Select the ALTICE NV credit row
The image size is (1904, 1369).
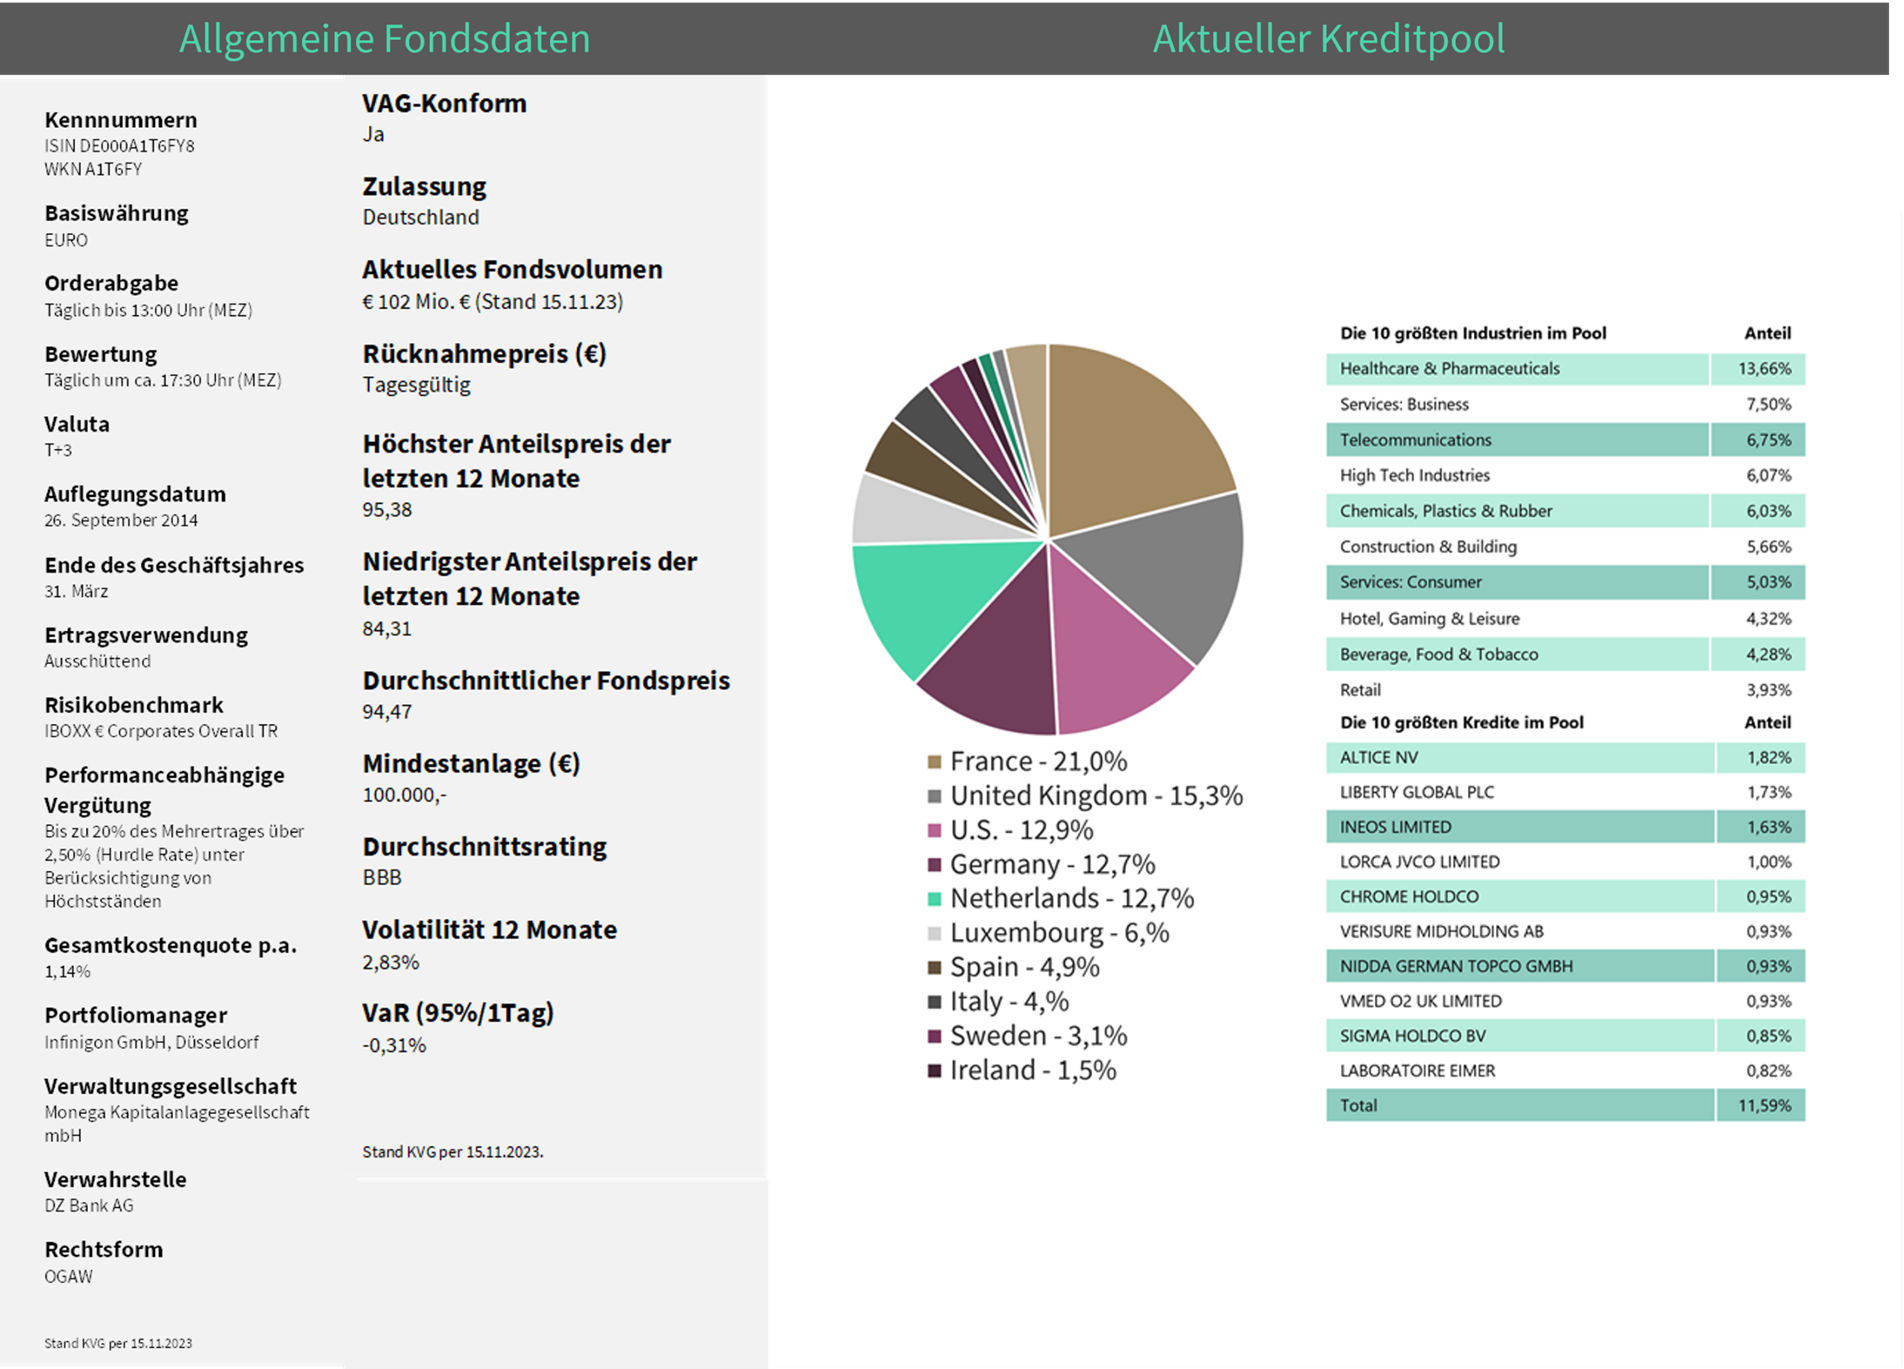(1565, 758)
